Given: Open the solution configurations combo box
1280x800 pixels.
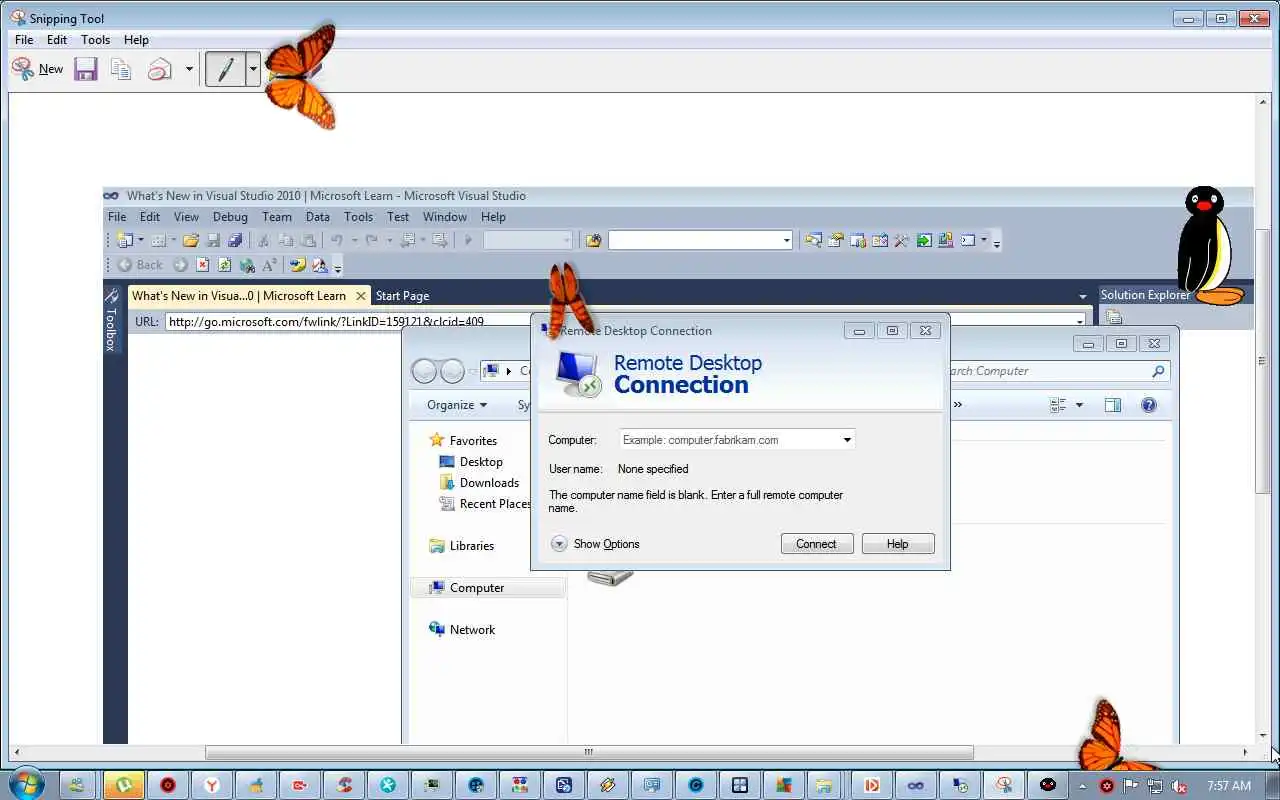Looking at the screenshot, I should pos(528,240).
